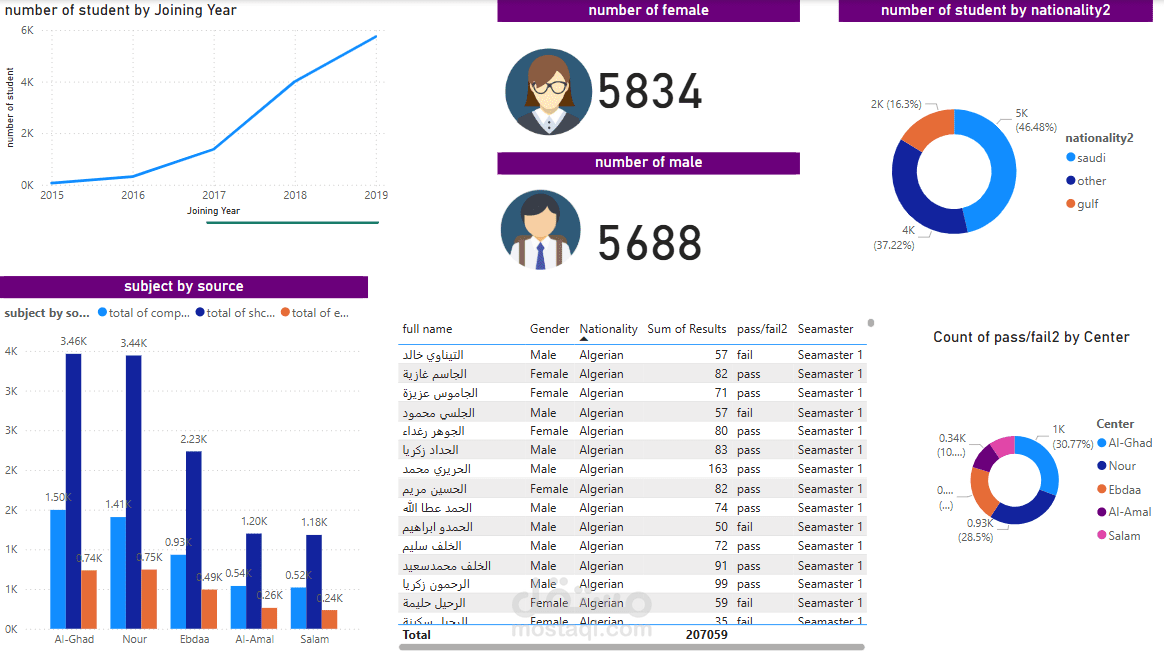Click Salam dark blue 1.18K bar
Screen dimensions: 1164x654
pos(314,582)
